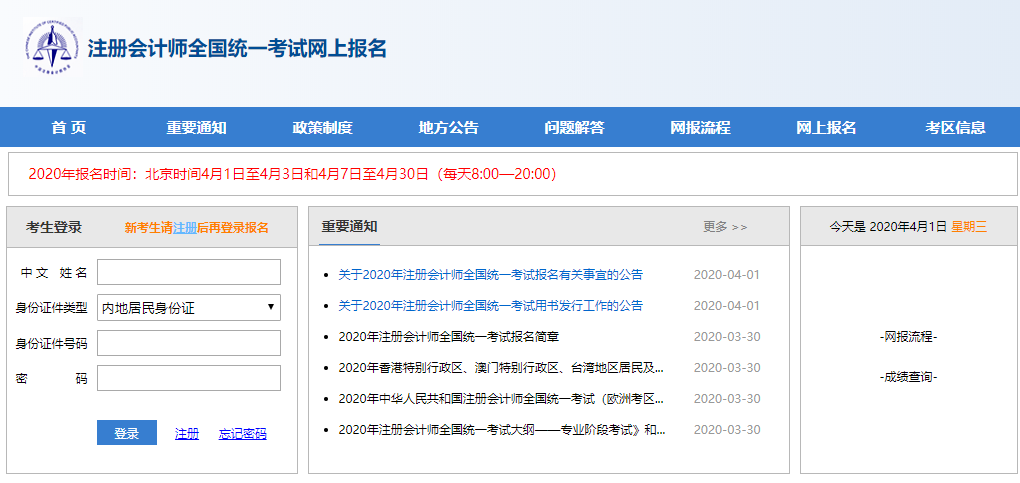Viewport: 1020px width, 483px height.
Task: Click the 中文姓名 input field
Action: [x=189, y=272]
